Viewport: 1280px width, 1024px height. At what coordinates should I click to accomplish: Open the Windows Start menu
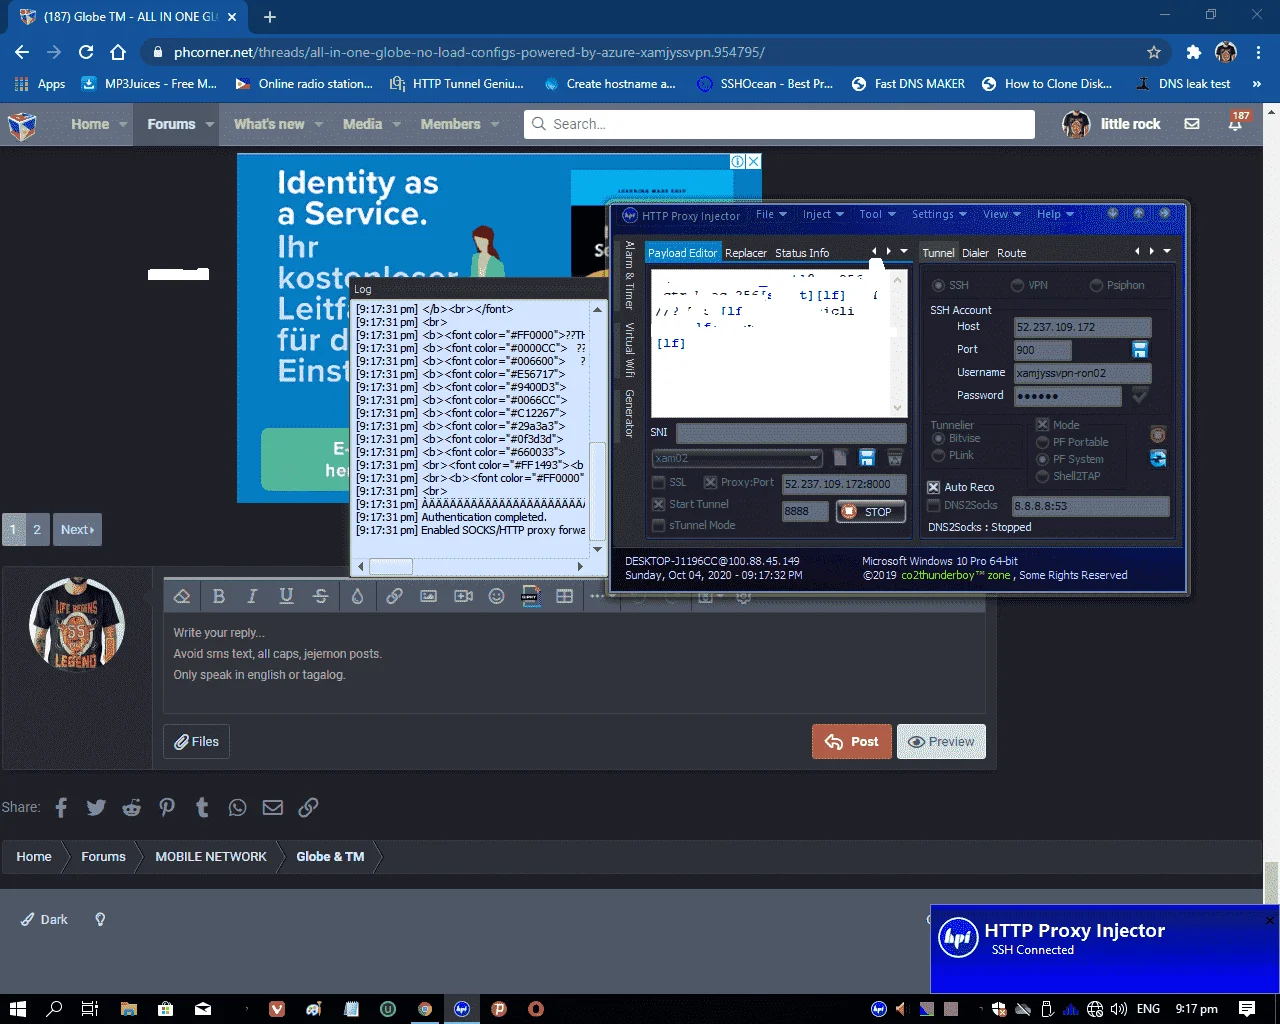point(17,1008)
